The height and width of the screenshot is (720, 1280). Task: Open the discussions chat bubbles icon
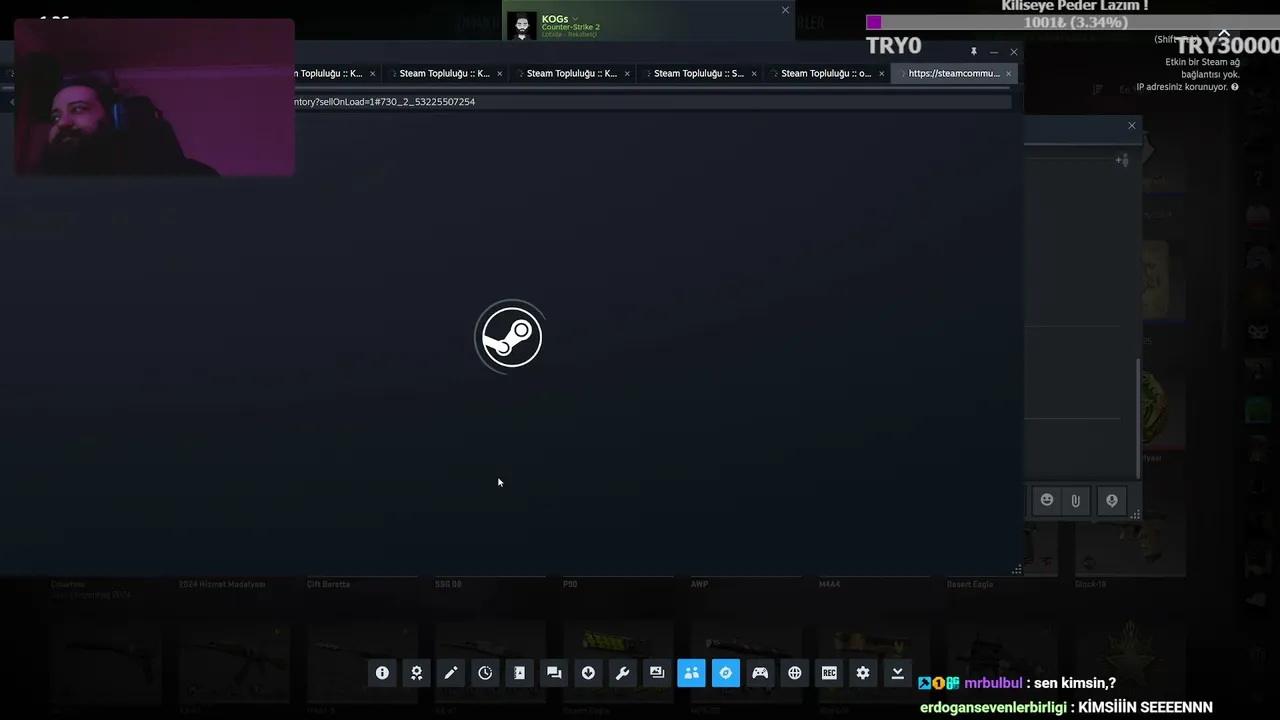tap(554, 673)
